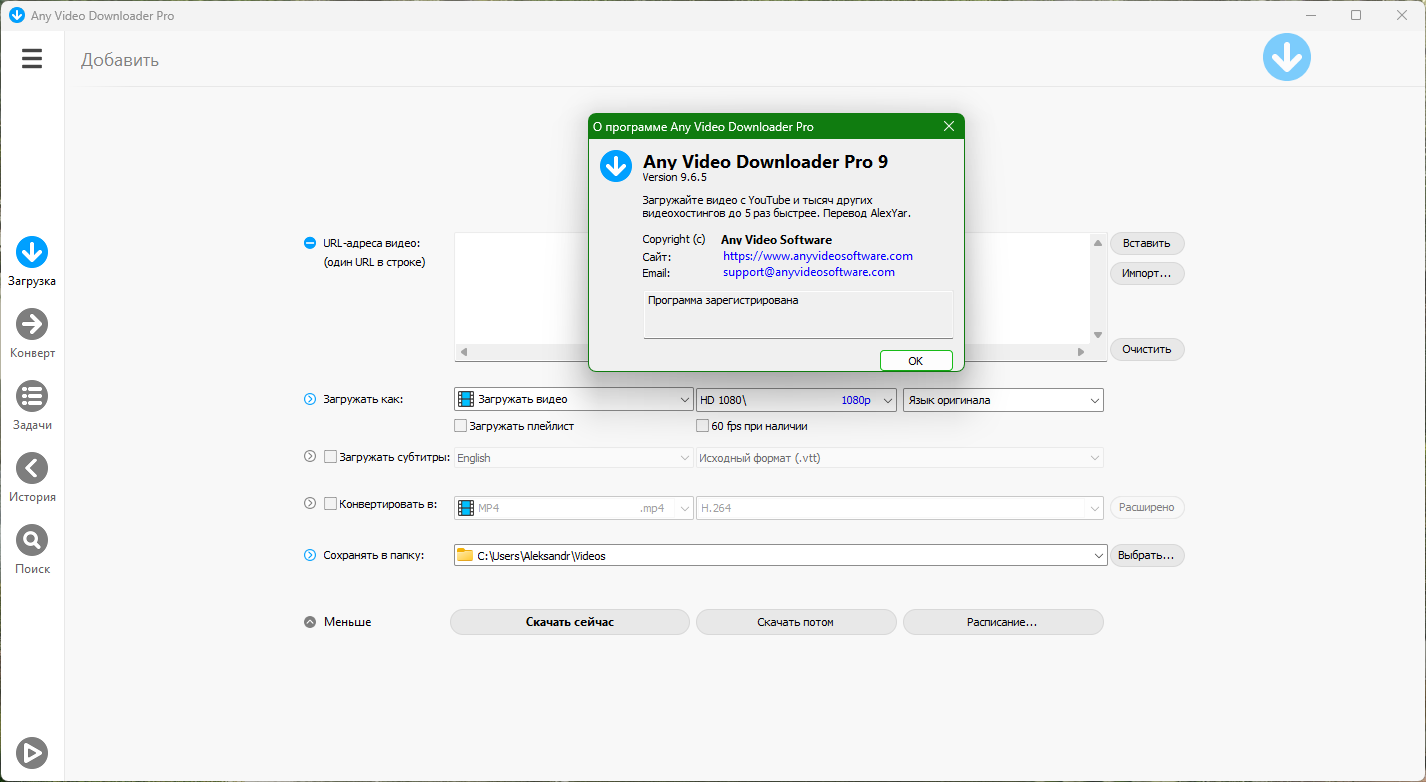Click the large blue download logo at top right

[1286, 57]
